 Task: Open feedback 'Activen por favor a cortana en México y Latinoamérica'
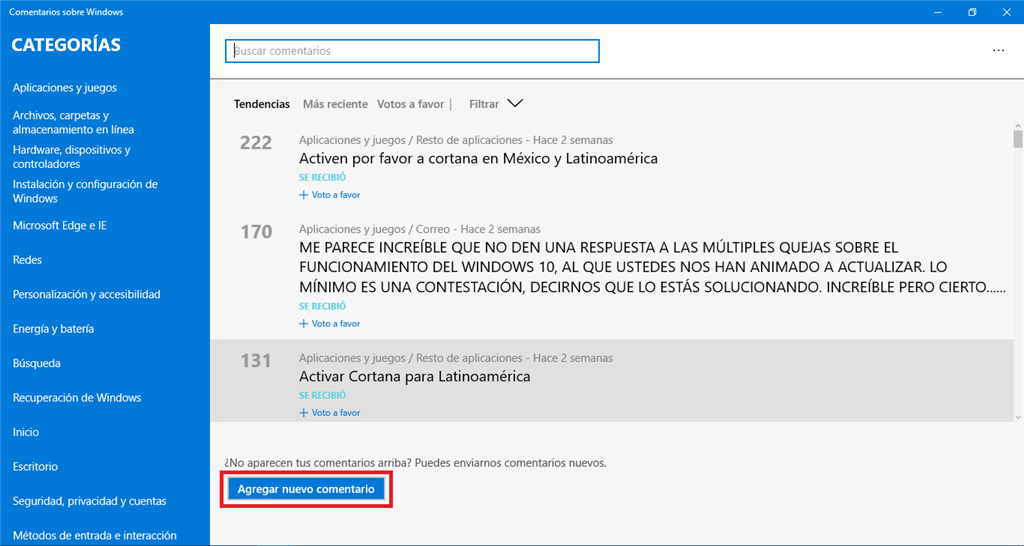pyautogui.click(x=478, y=159)
